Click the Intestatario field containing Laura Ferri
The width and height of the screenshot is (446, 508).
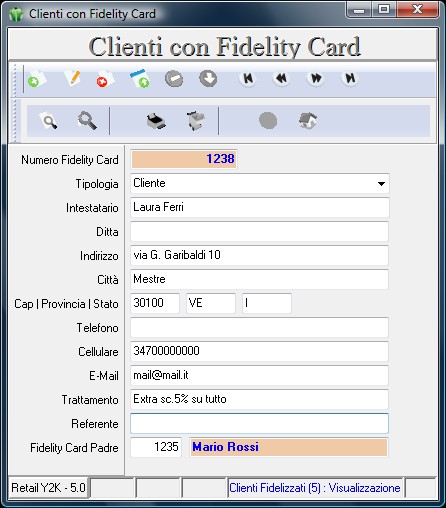pyautogui.click(x=260, y=207)
